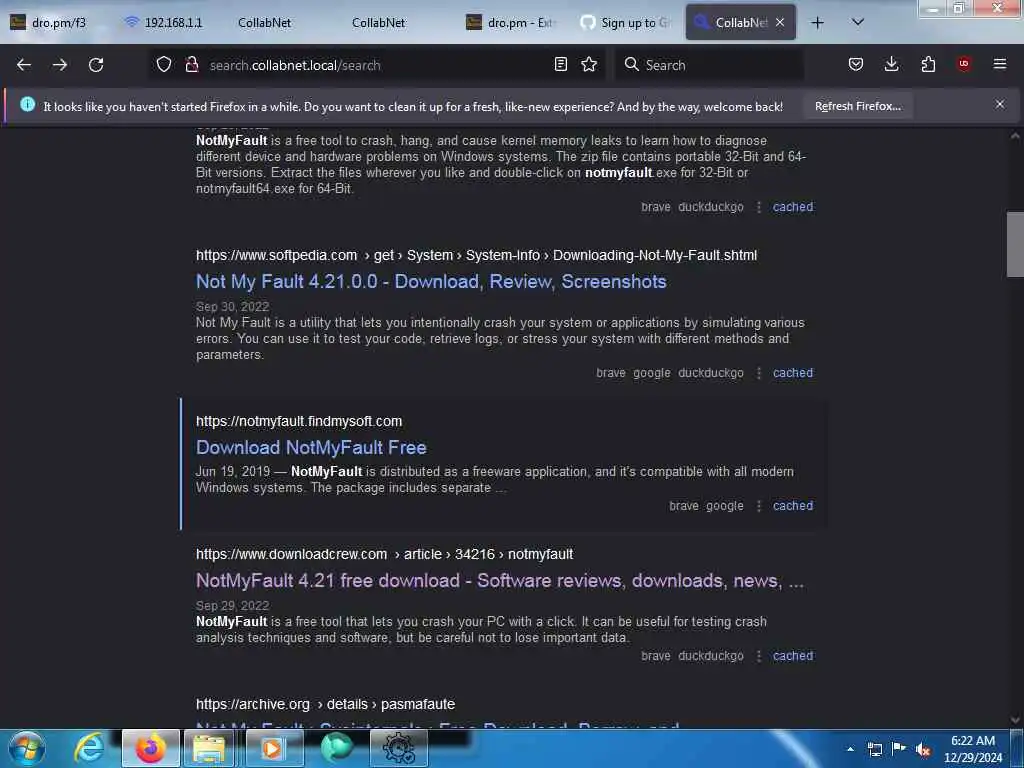Bookmark this page with star icon

coord(589,64)
